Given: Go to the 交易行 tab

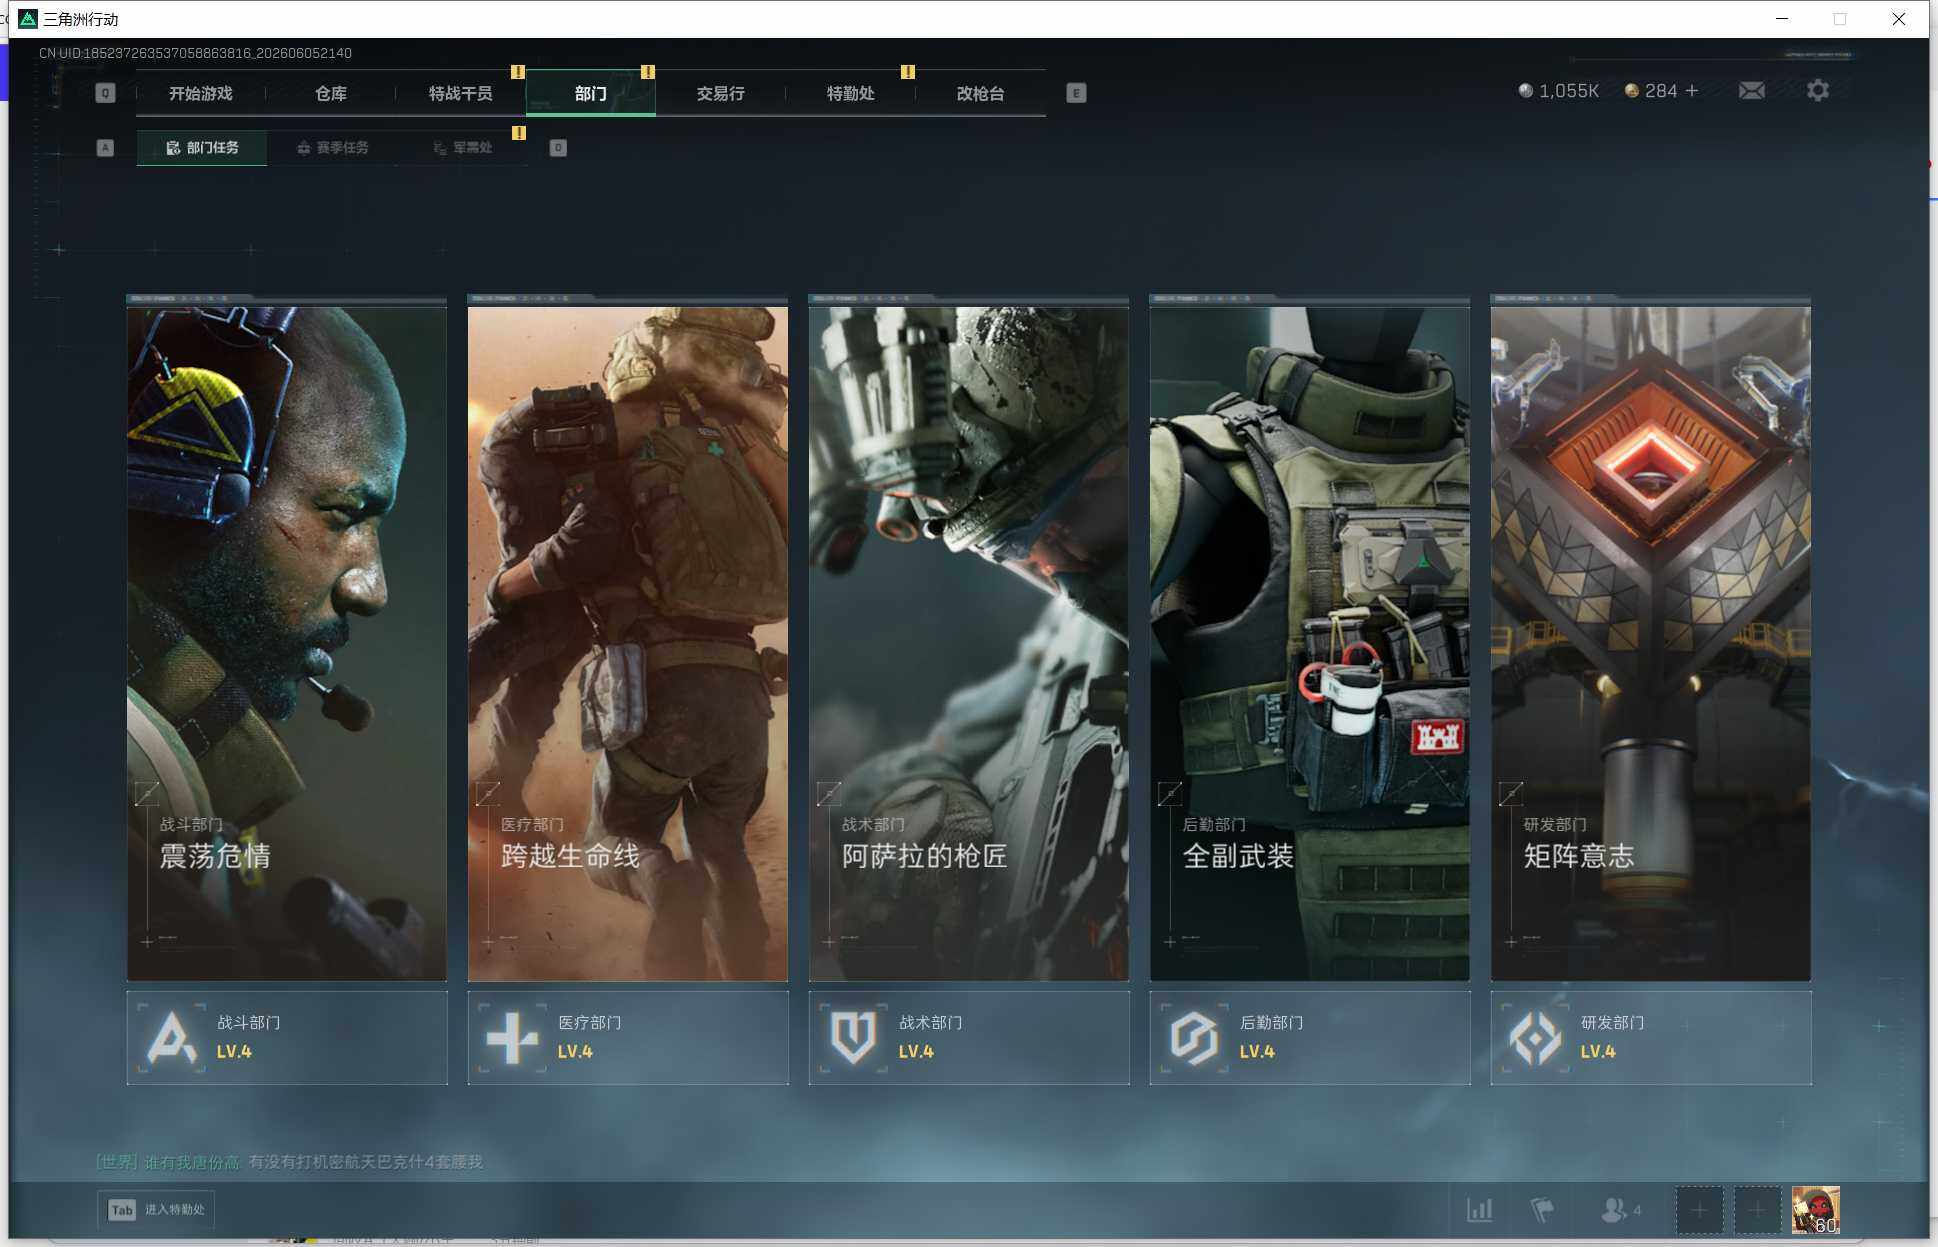Looking at the screenshot, I should pyautogui.click(x=720, y=93).
